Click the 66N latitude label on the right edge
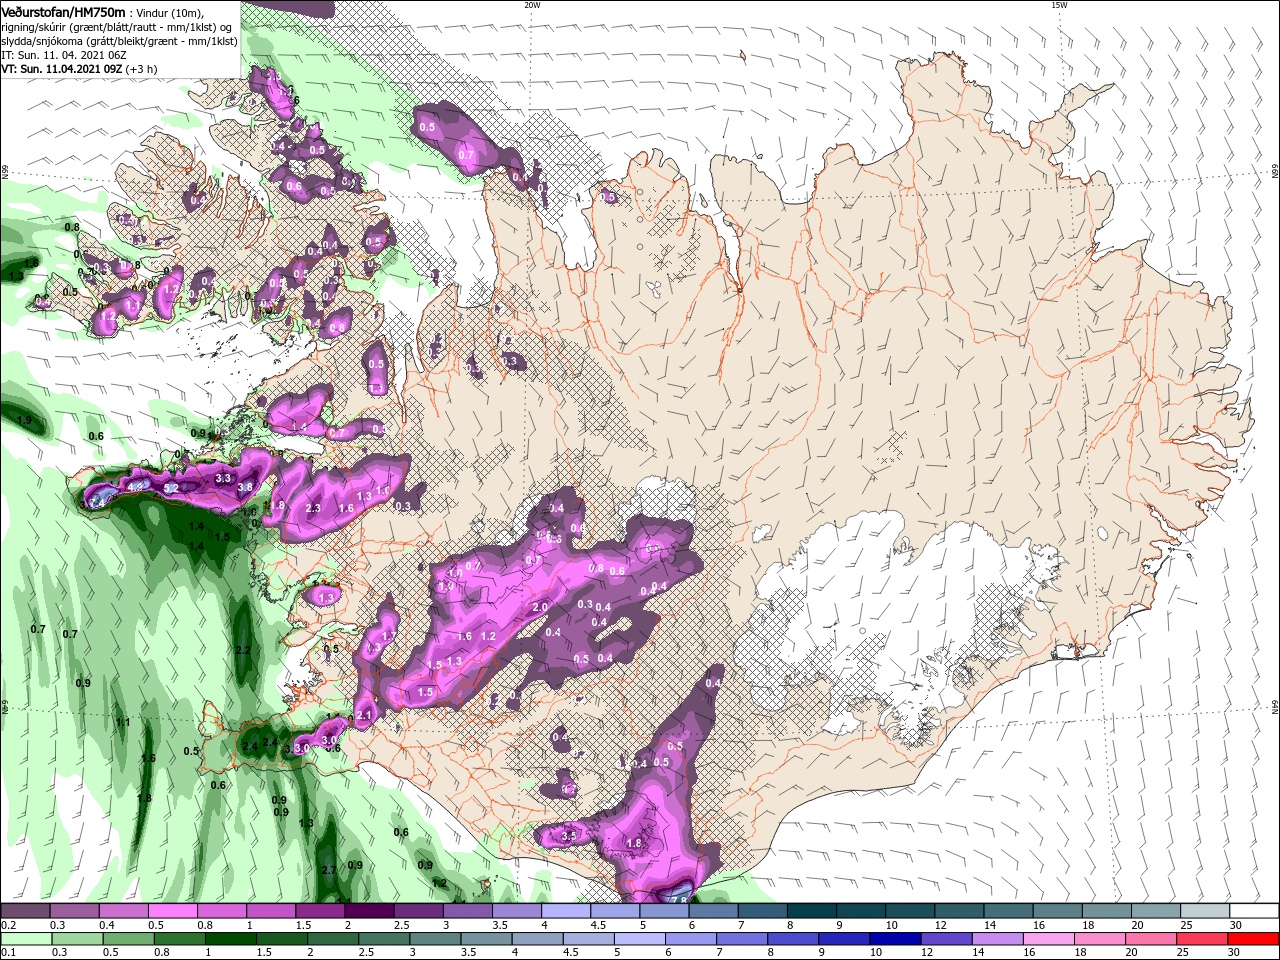The image size is (1280, 960). point(1275,172)
